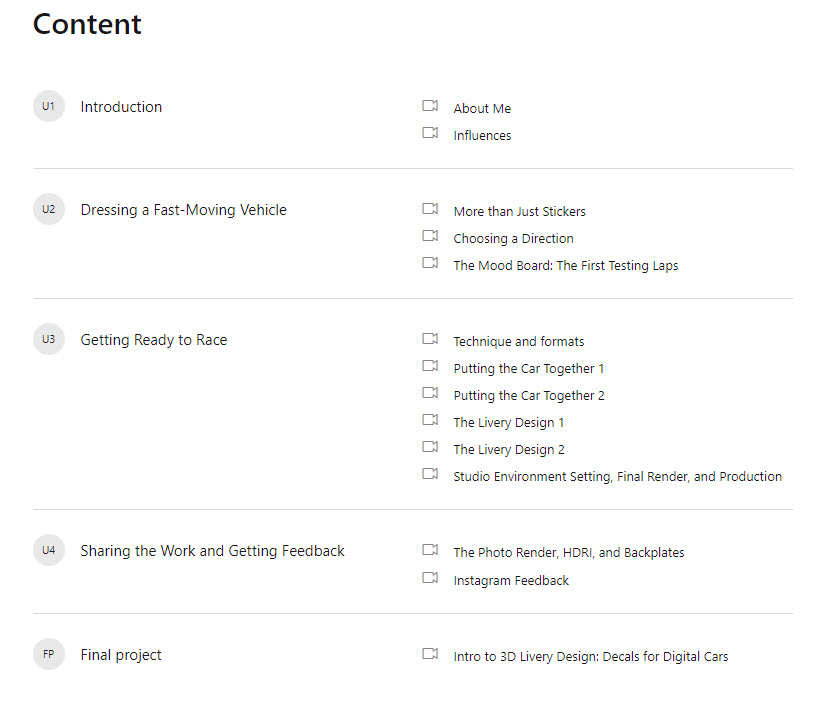Click the video icon beside Choosing a Direction

point(430,236)
